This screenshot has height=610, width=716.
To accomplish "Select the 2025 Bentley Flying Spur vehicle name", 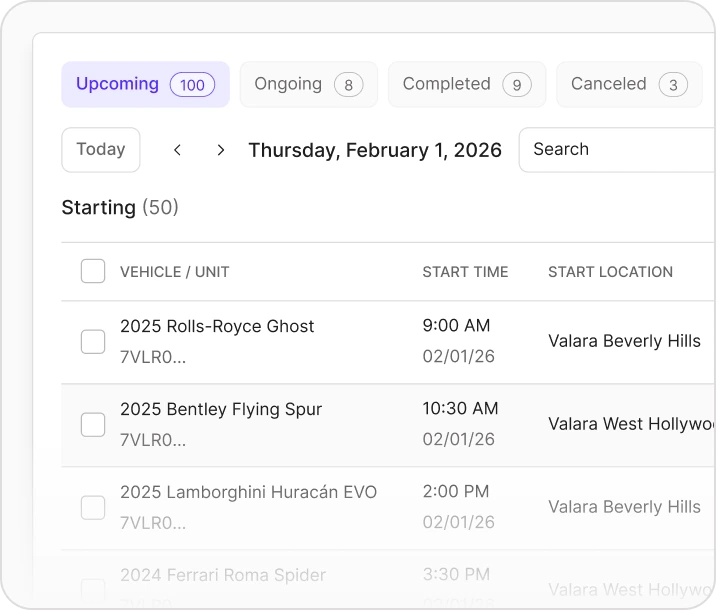I will coord(221,409).
